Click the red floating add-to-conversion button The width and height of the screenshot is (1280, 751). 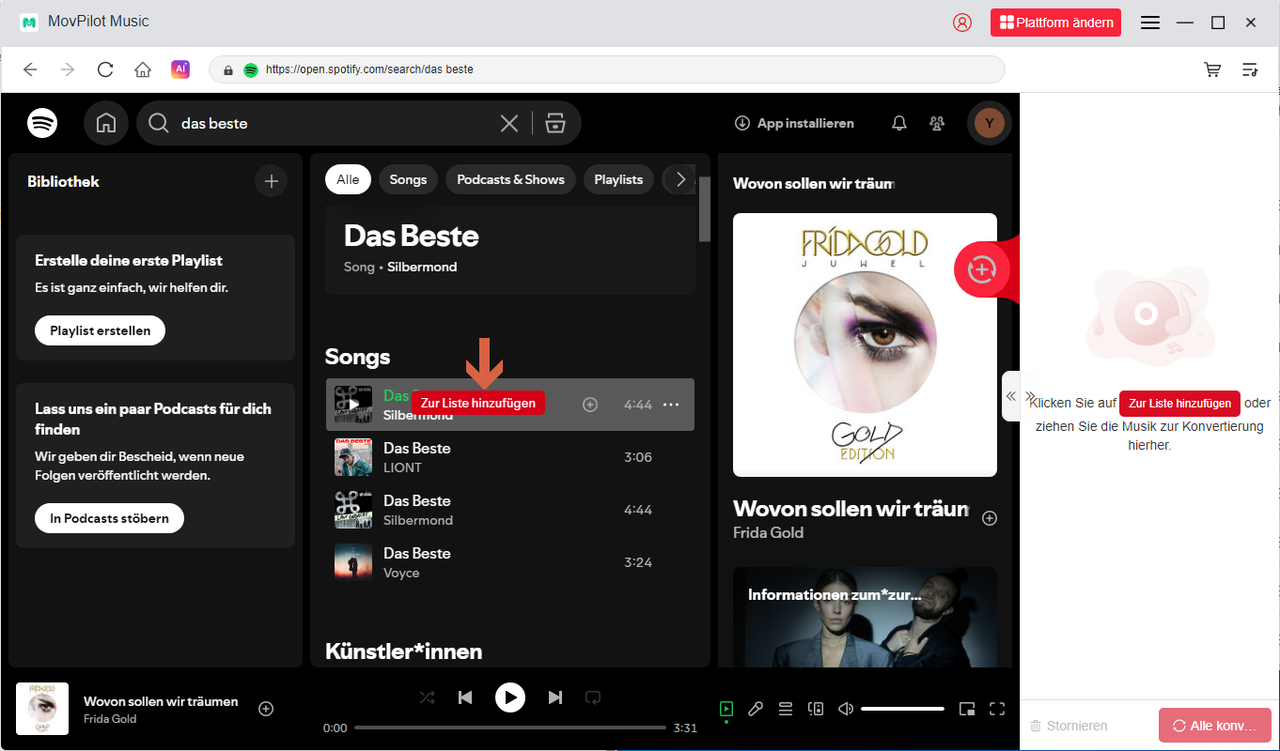coord(982,269)
